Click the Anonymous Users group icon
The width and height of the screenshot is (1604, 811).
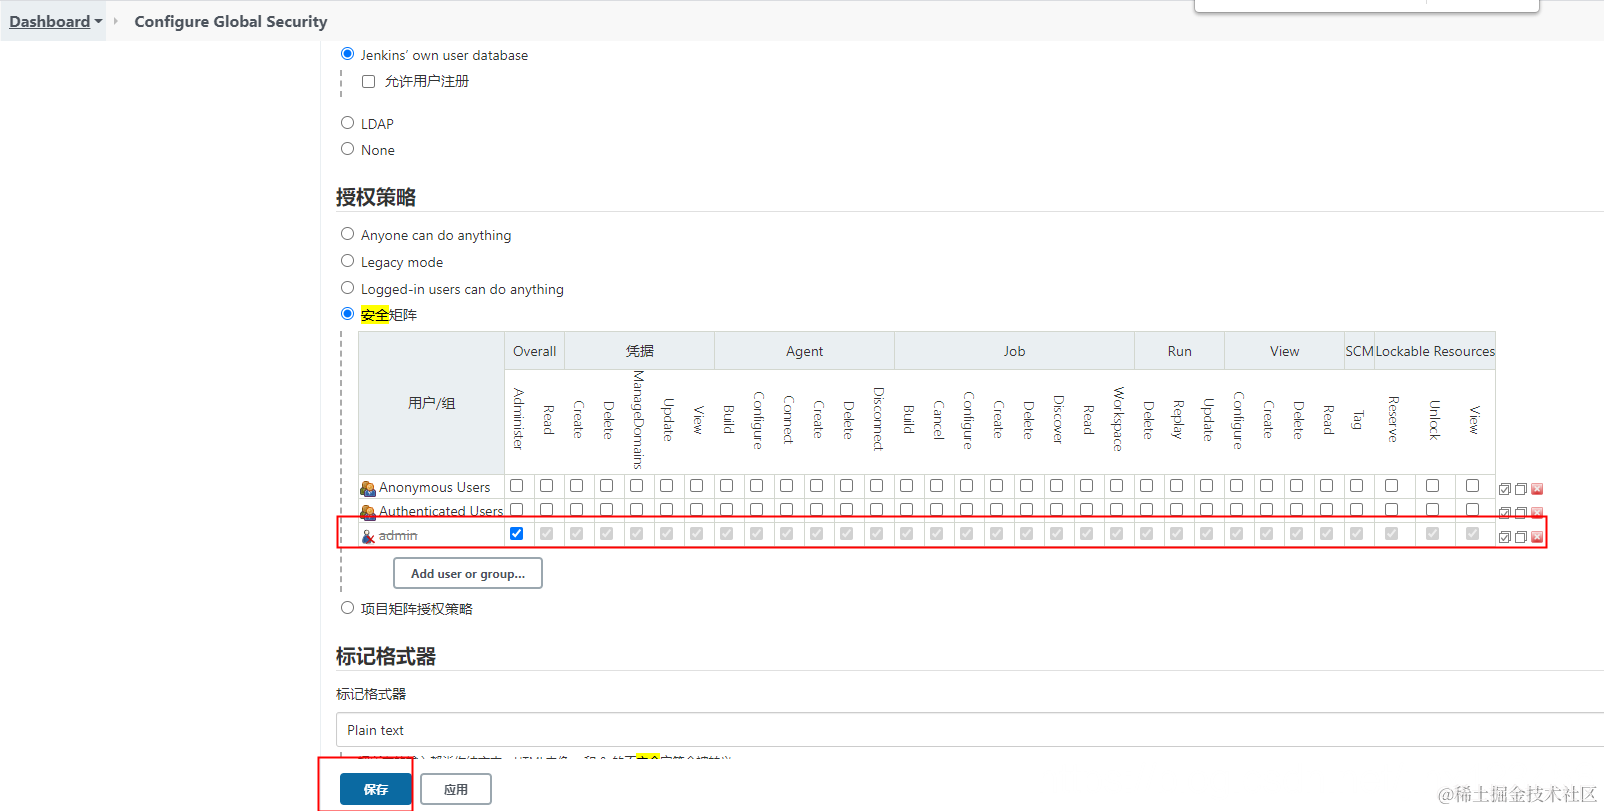click(x=368, y=488)
